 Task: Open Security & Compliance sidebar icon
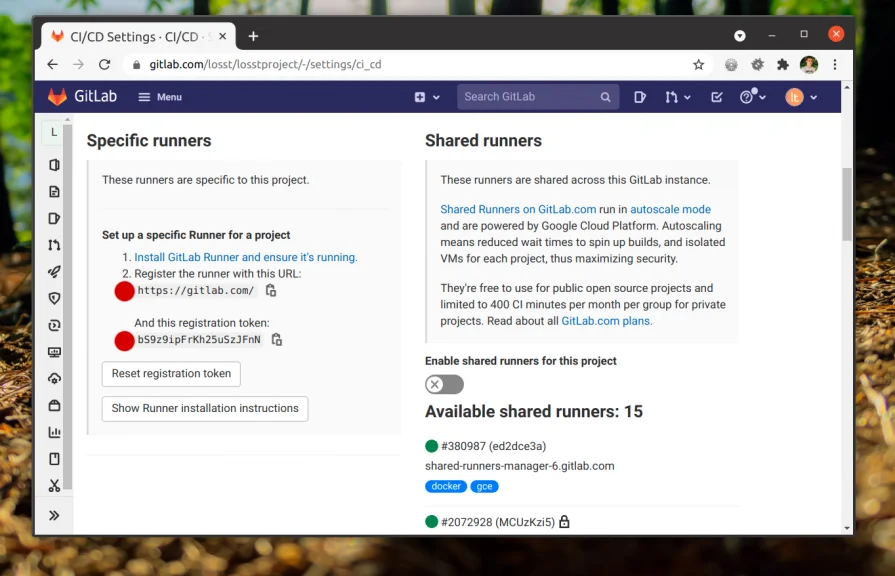(54, 298)
